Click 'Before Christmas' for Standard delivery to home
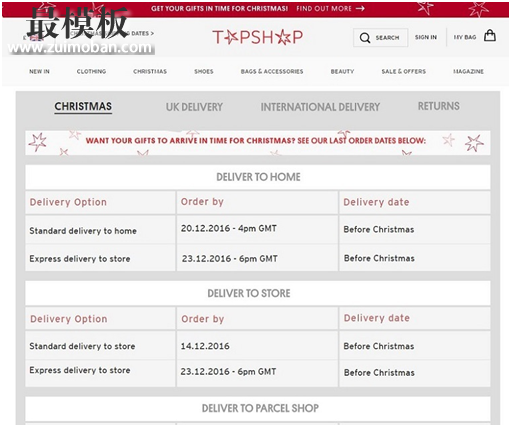 379,229
